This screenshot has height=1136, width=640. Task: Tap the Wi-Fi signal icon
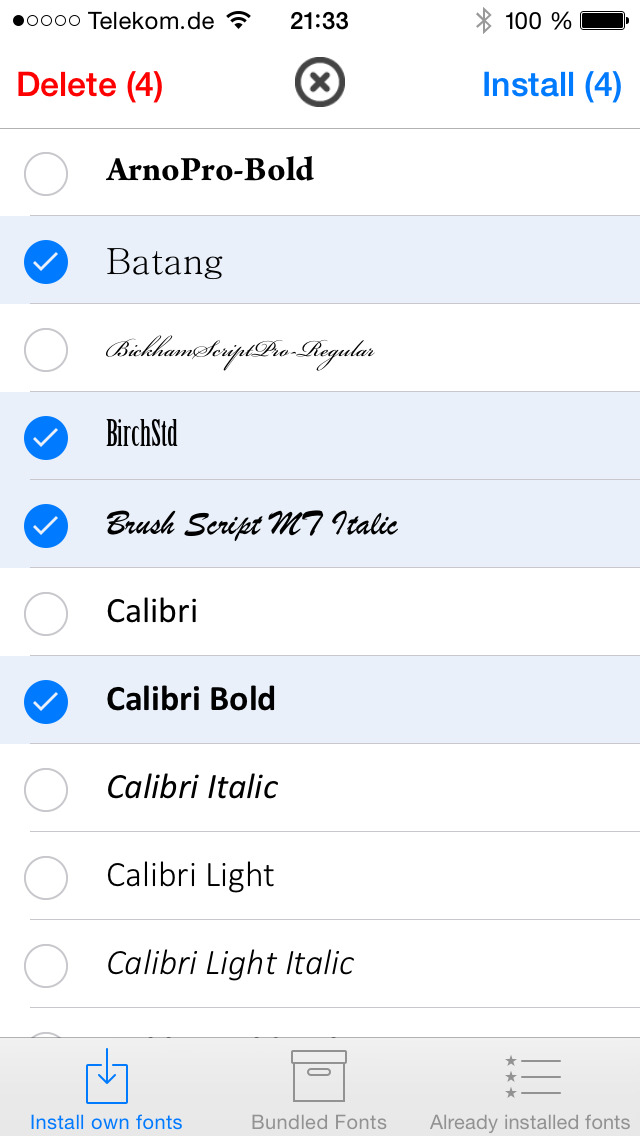[238, 21]
